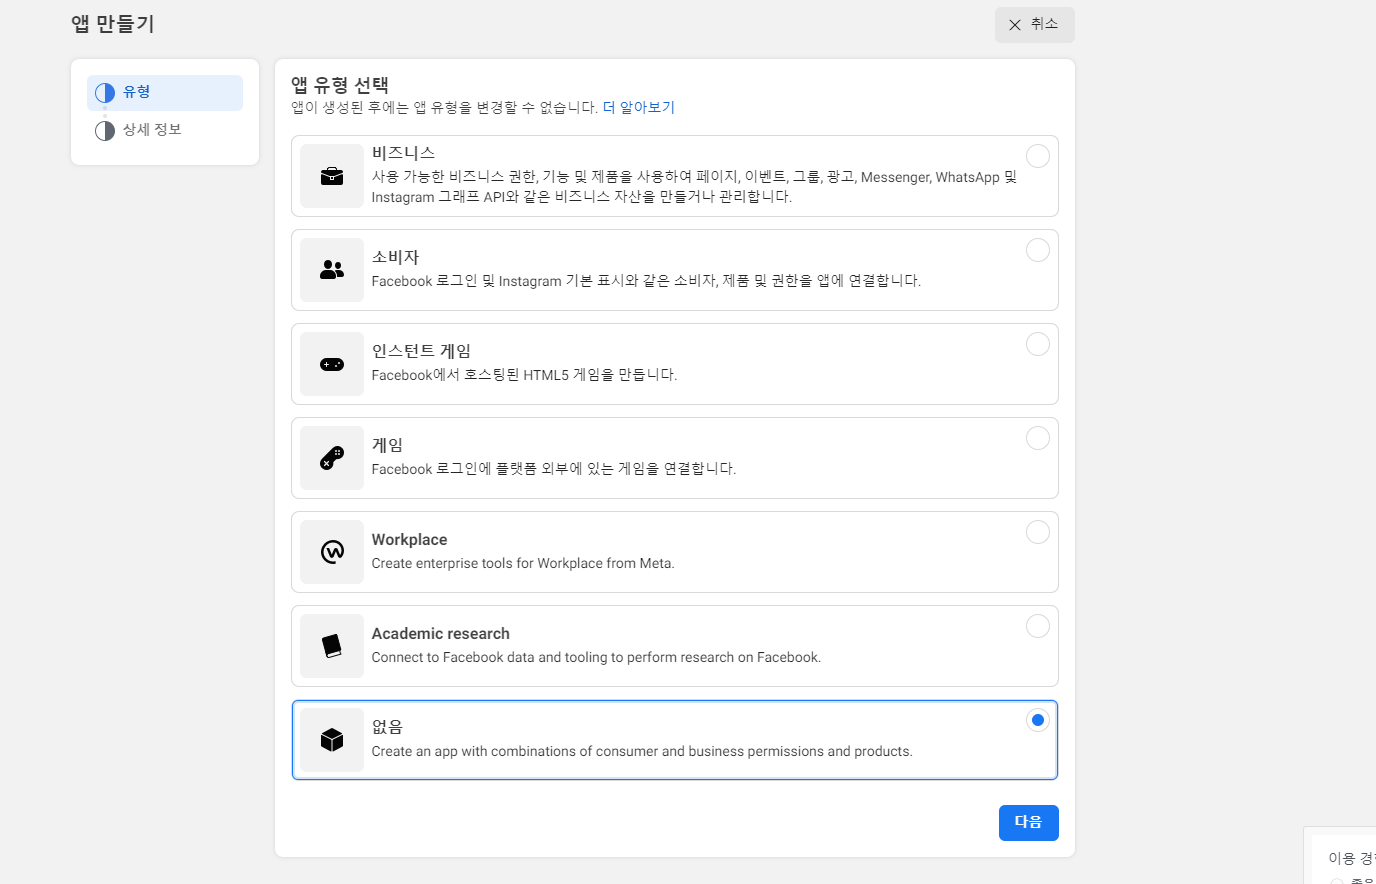The width and height of the screenshot is (1376, 884).
Task: Click the blue 다음 button
Action: coord(1029,823)
